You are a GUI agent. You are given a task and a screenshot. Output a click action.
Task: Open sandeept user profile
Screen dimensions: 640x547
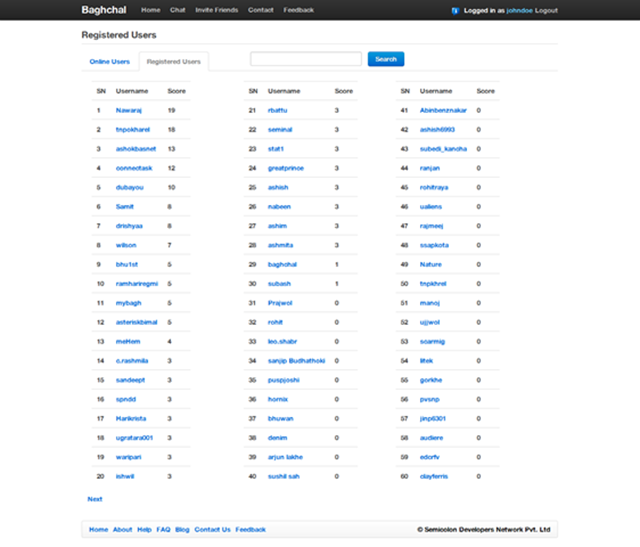[130, 380]
